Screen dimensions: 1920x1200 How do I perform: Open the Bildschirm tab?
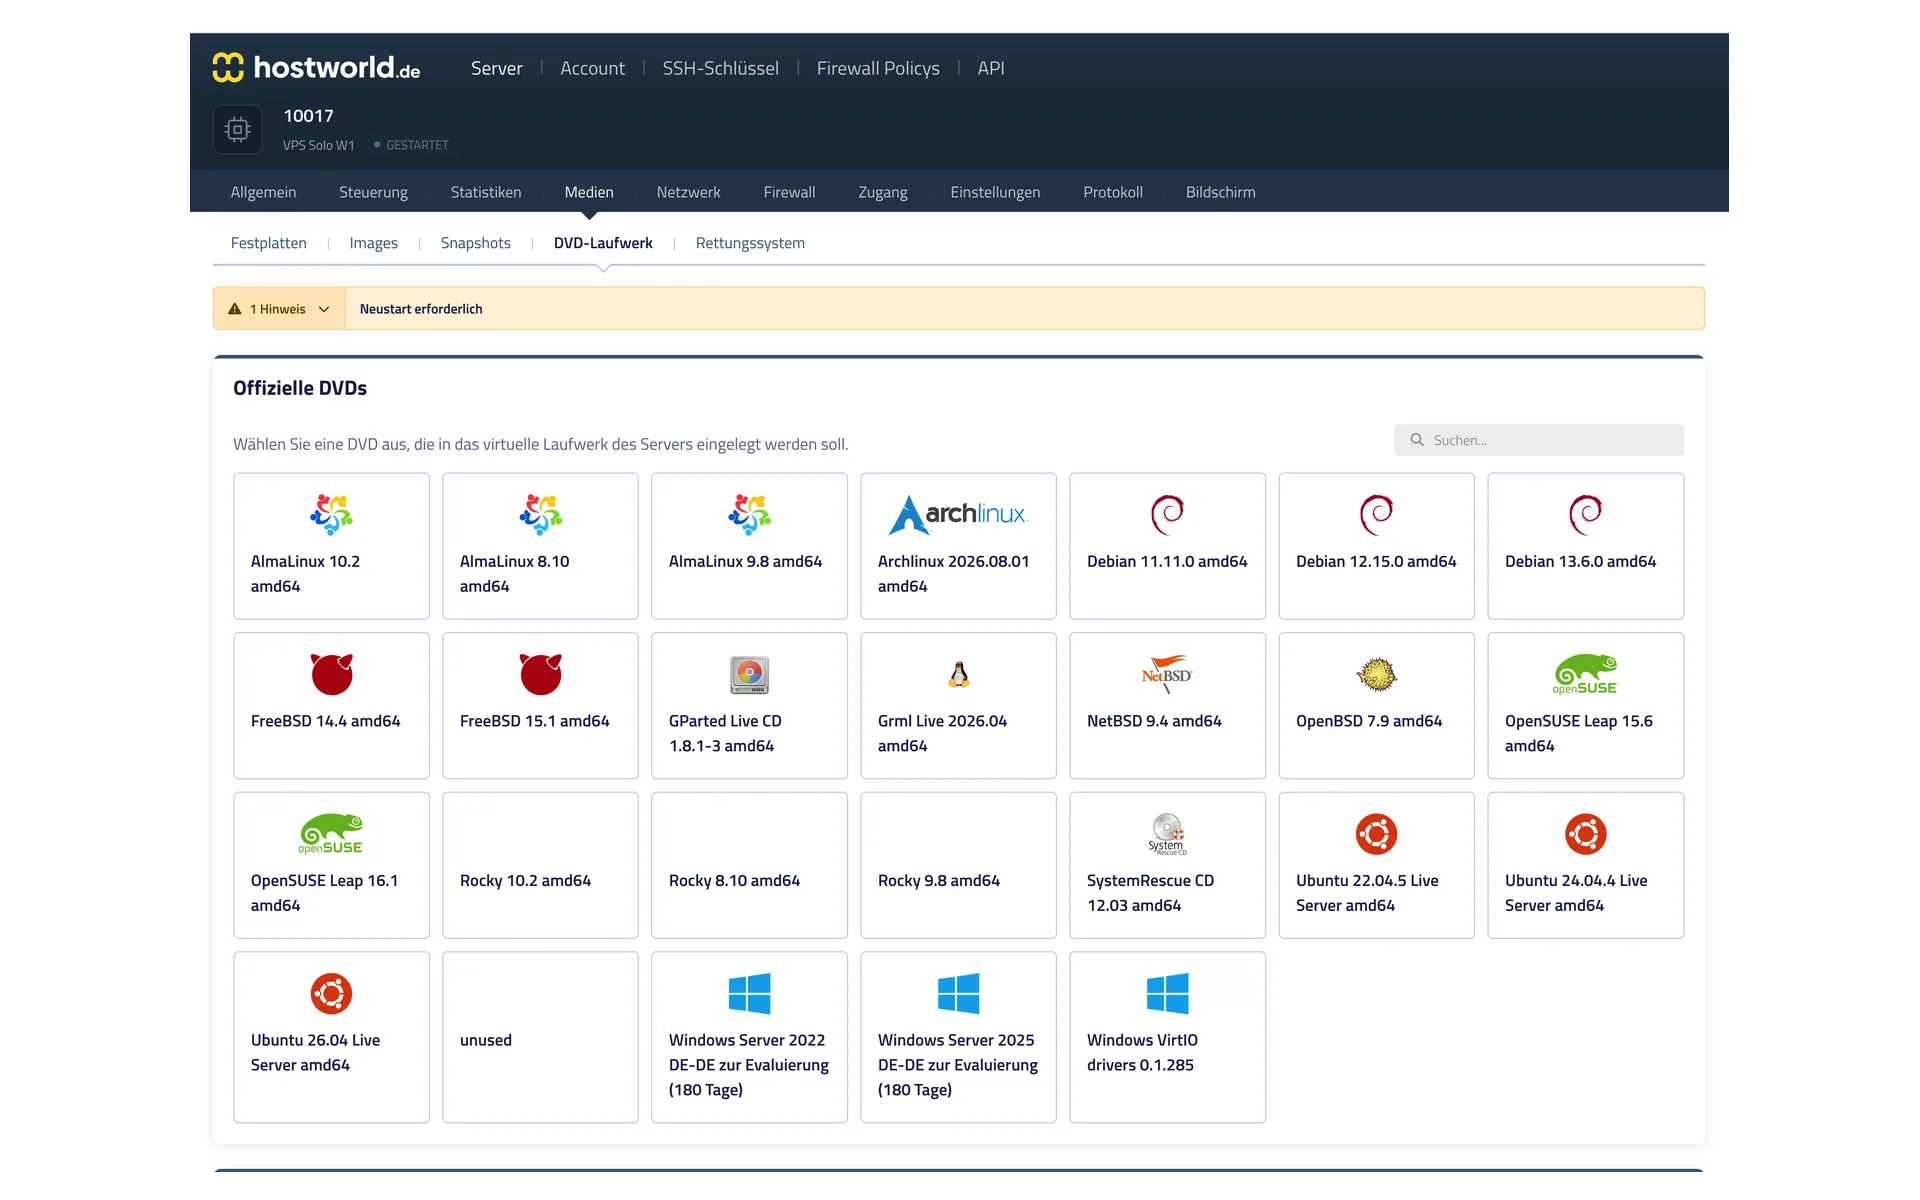coord(1220,192)
